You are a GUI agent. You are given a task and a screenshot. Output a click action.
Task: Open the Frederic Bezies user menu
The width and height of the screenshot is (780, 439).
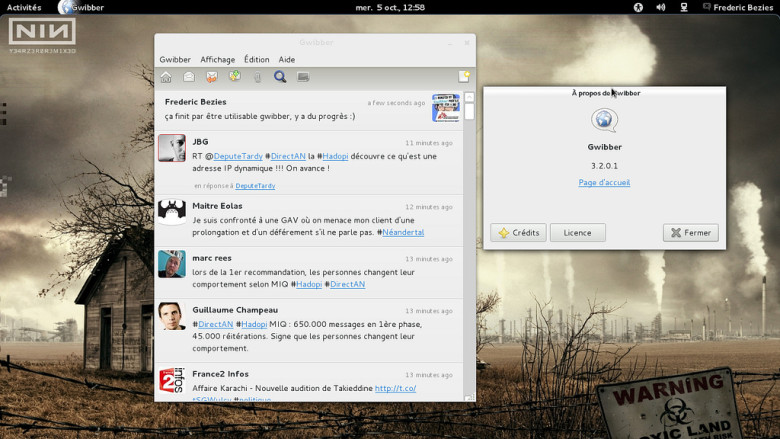tap(738, 7)
